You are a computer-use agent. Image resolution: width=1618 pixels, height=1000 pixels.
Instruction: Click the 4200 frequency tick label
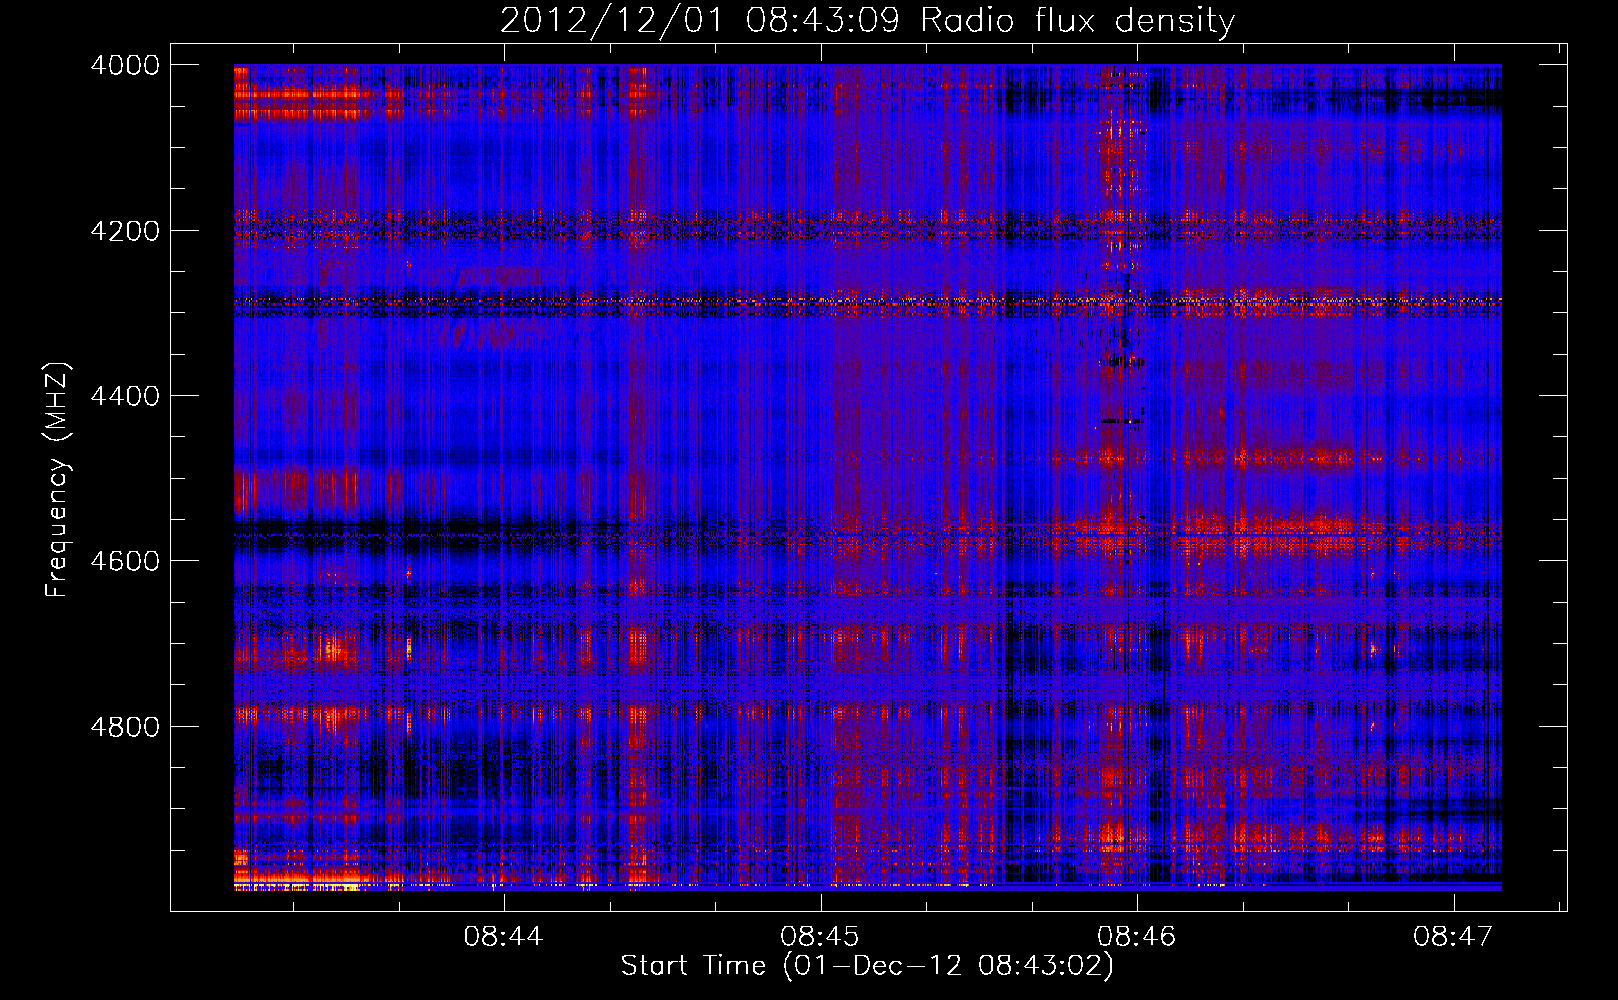125,231
